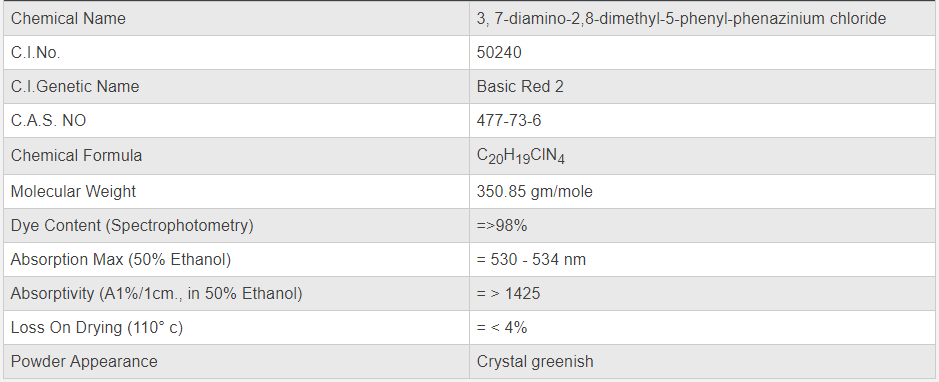This screenshot has height=382, width=939.
Task: Click the Chemical Formula label
Action: point(77,156)
